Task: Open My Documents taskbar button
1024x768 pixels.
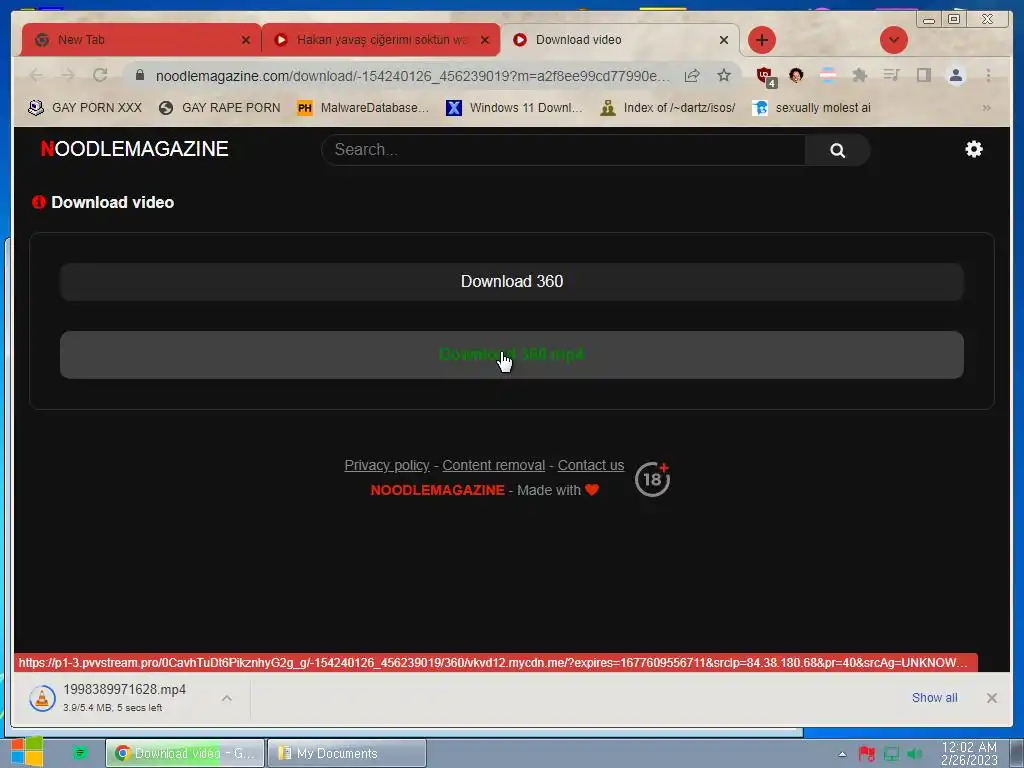Action: [347, 753]
